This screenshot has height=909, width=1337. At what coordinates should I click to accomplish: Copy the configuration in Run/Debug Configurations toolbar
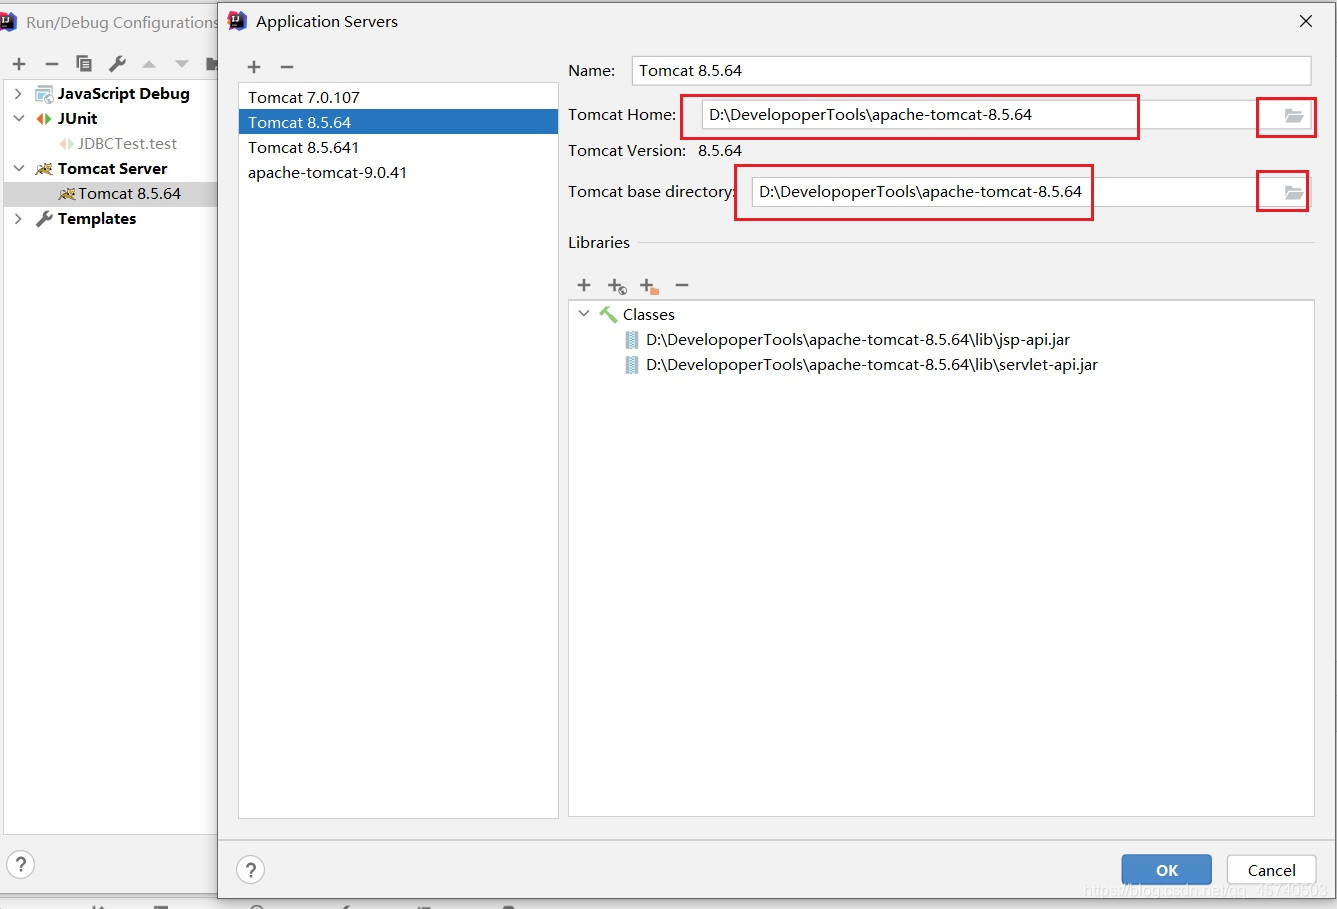tap(84, 64)
